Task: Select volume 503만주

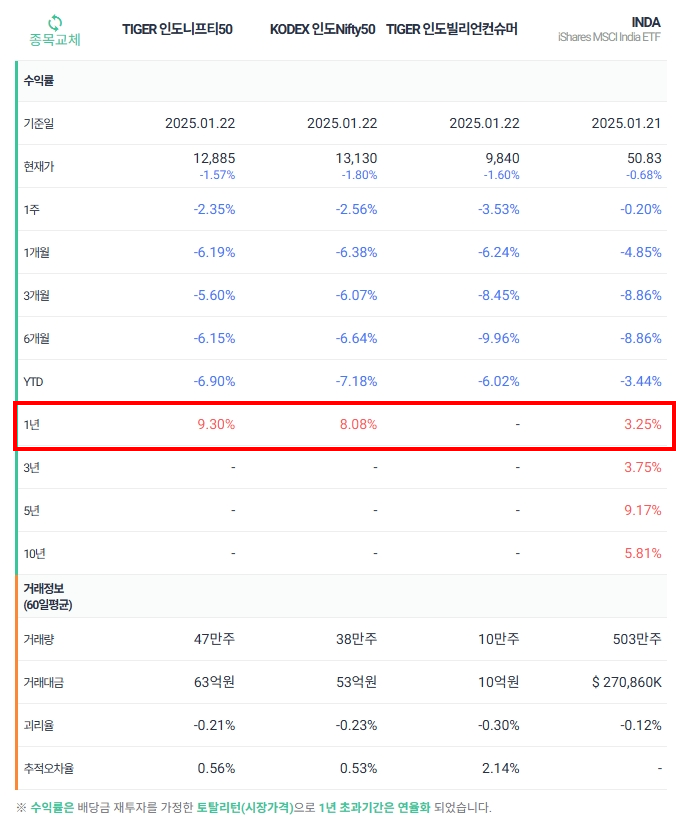Action: [x=637, y=639]
